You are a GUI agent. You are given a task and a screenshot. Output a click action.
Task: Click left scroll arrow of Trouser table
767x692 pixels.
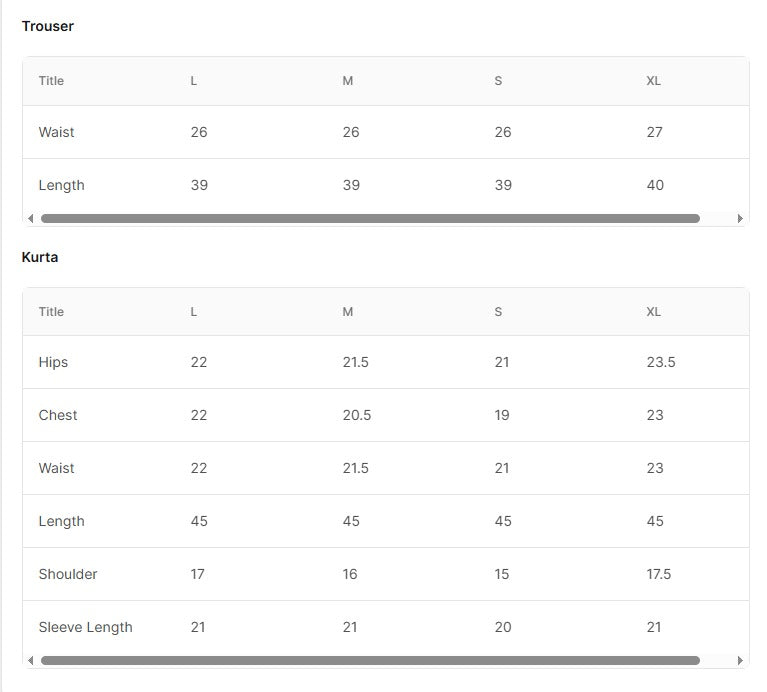click(x=31, y=219)
